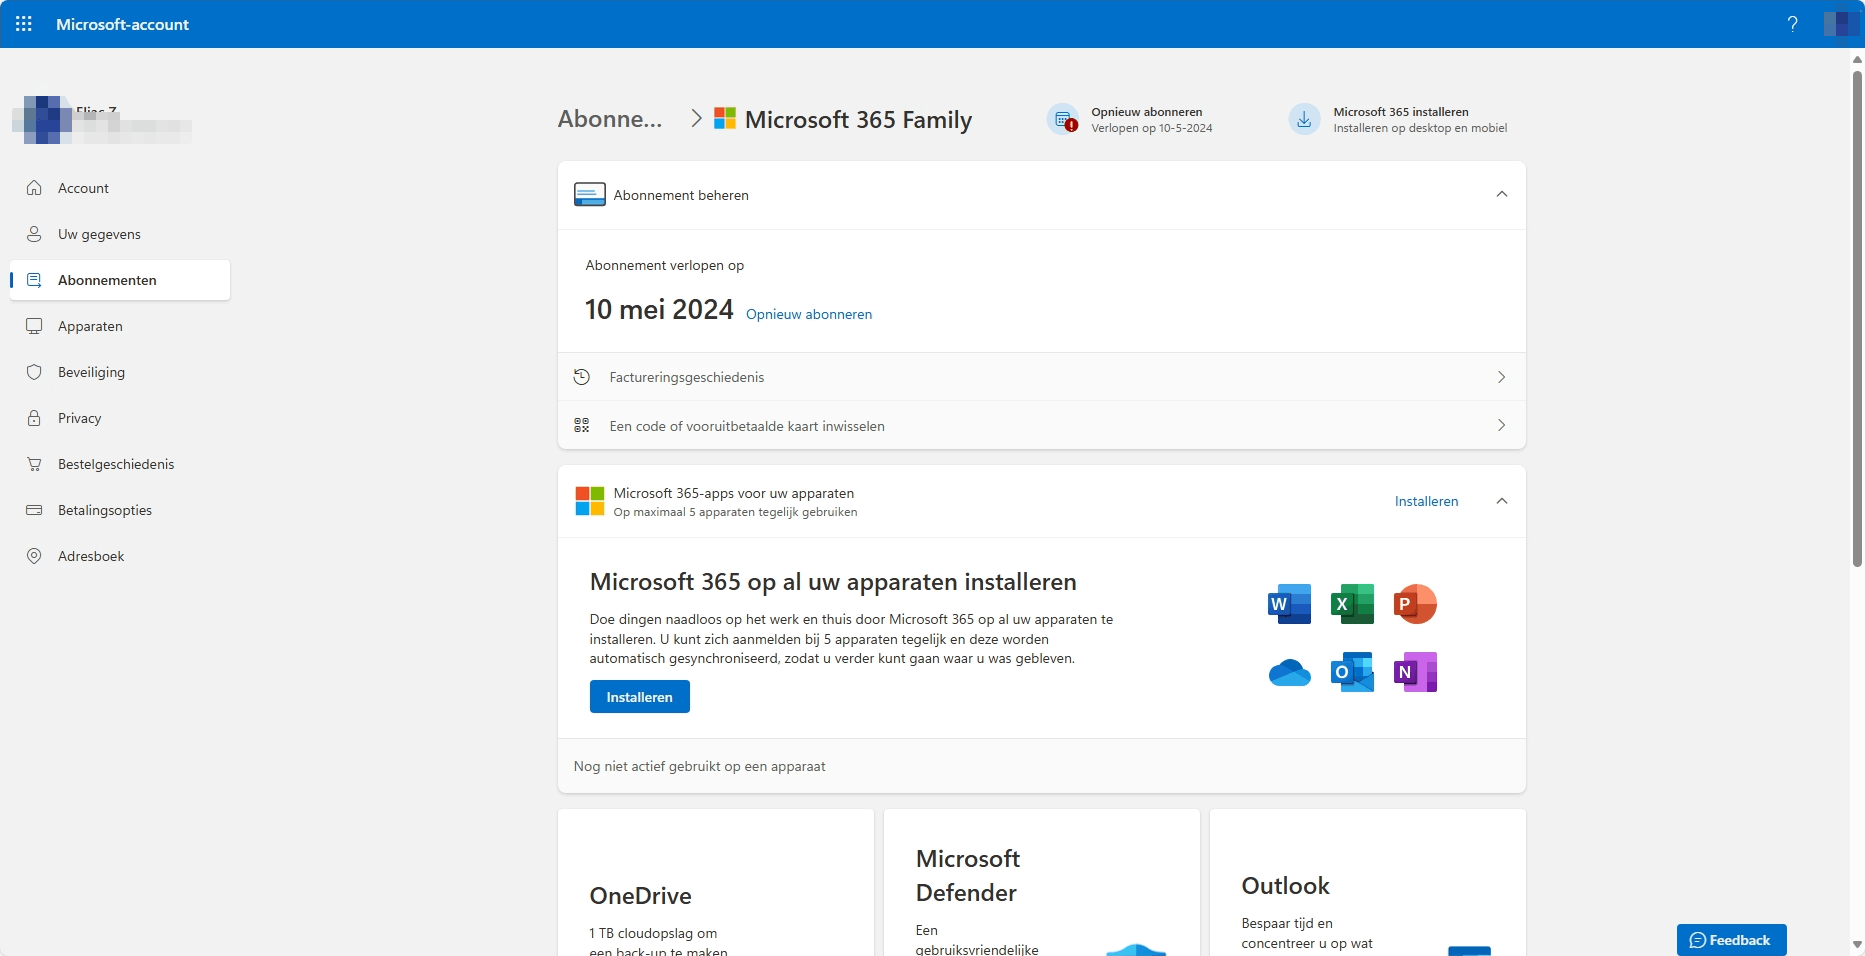
Task: Click Microsoft 365 installeren text at top
Action: tap(1401, 112)
